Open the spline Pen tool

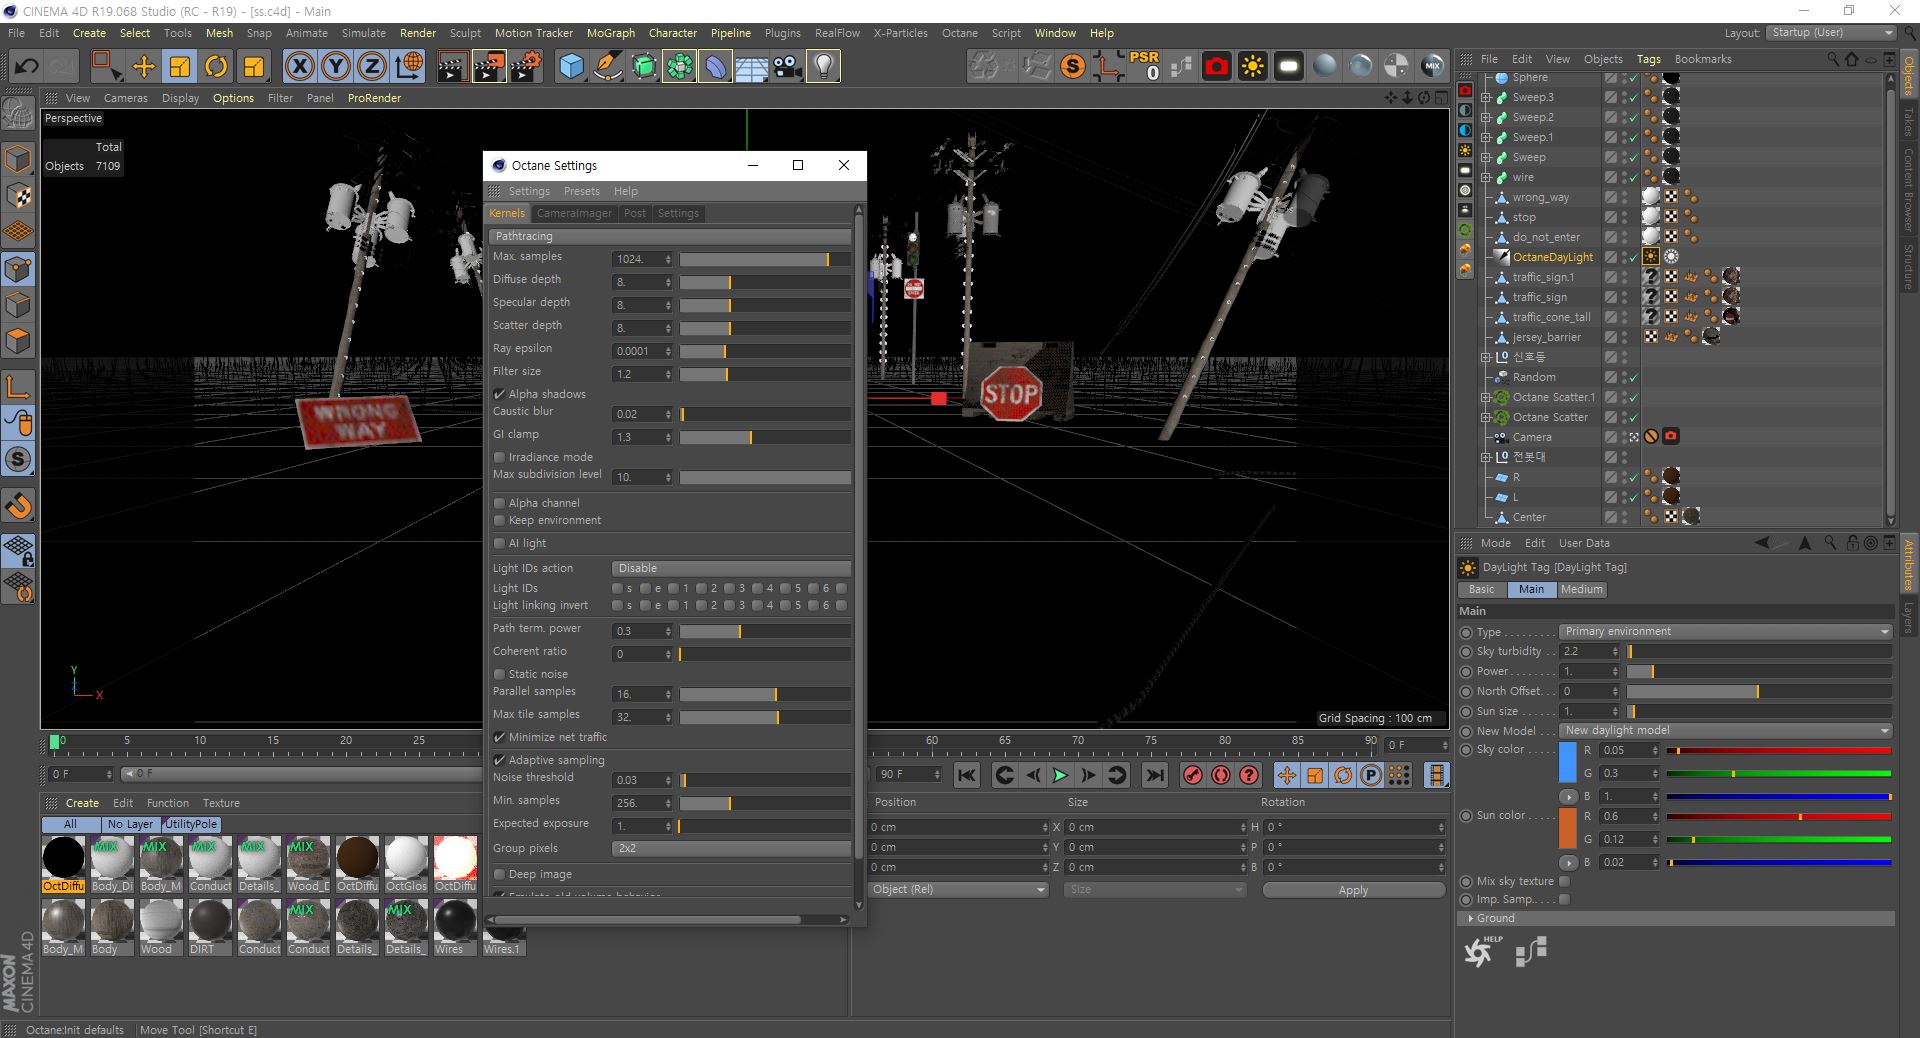607,67
